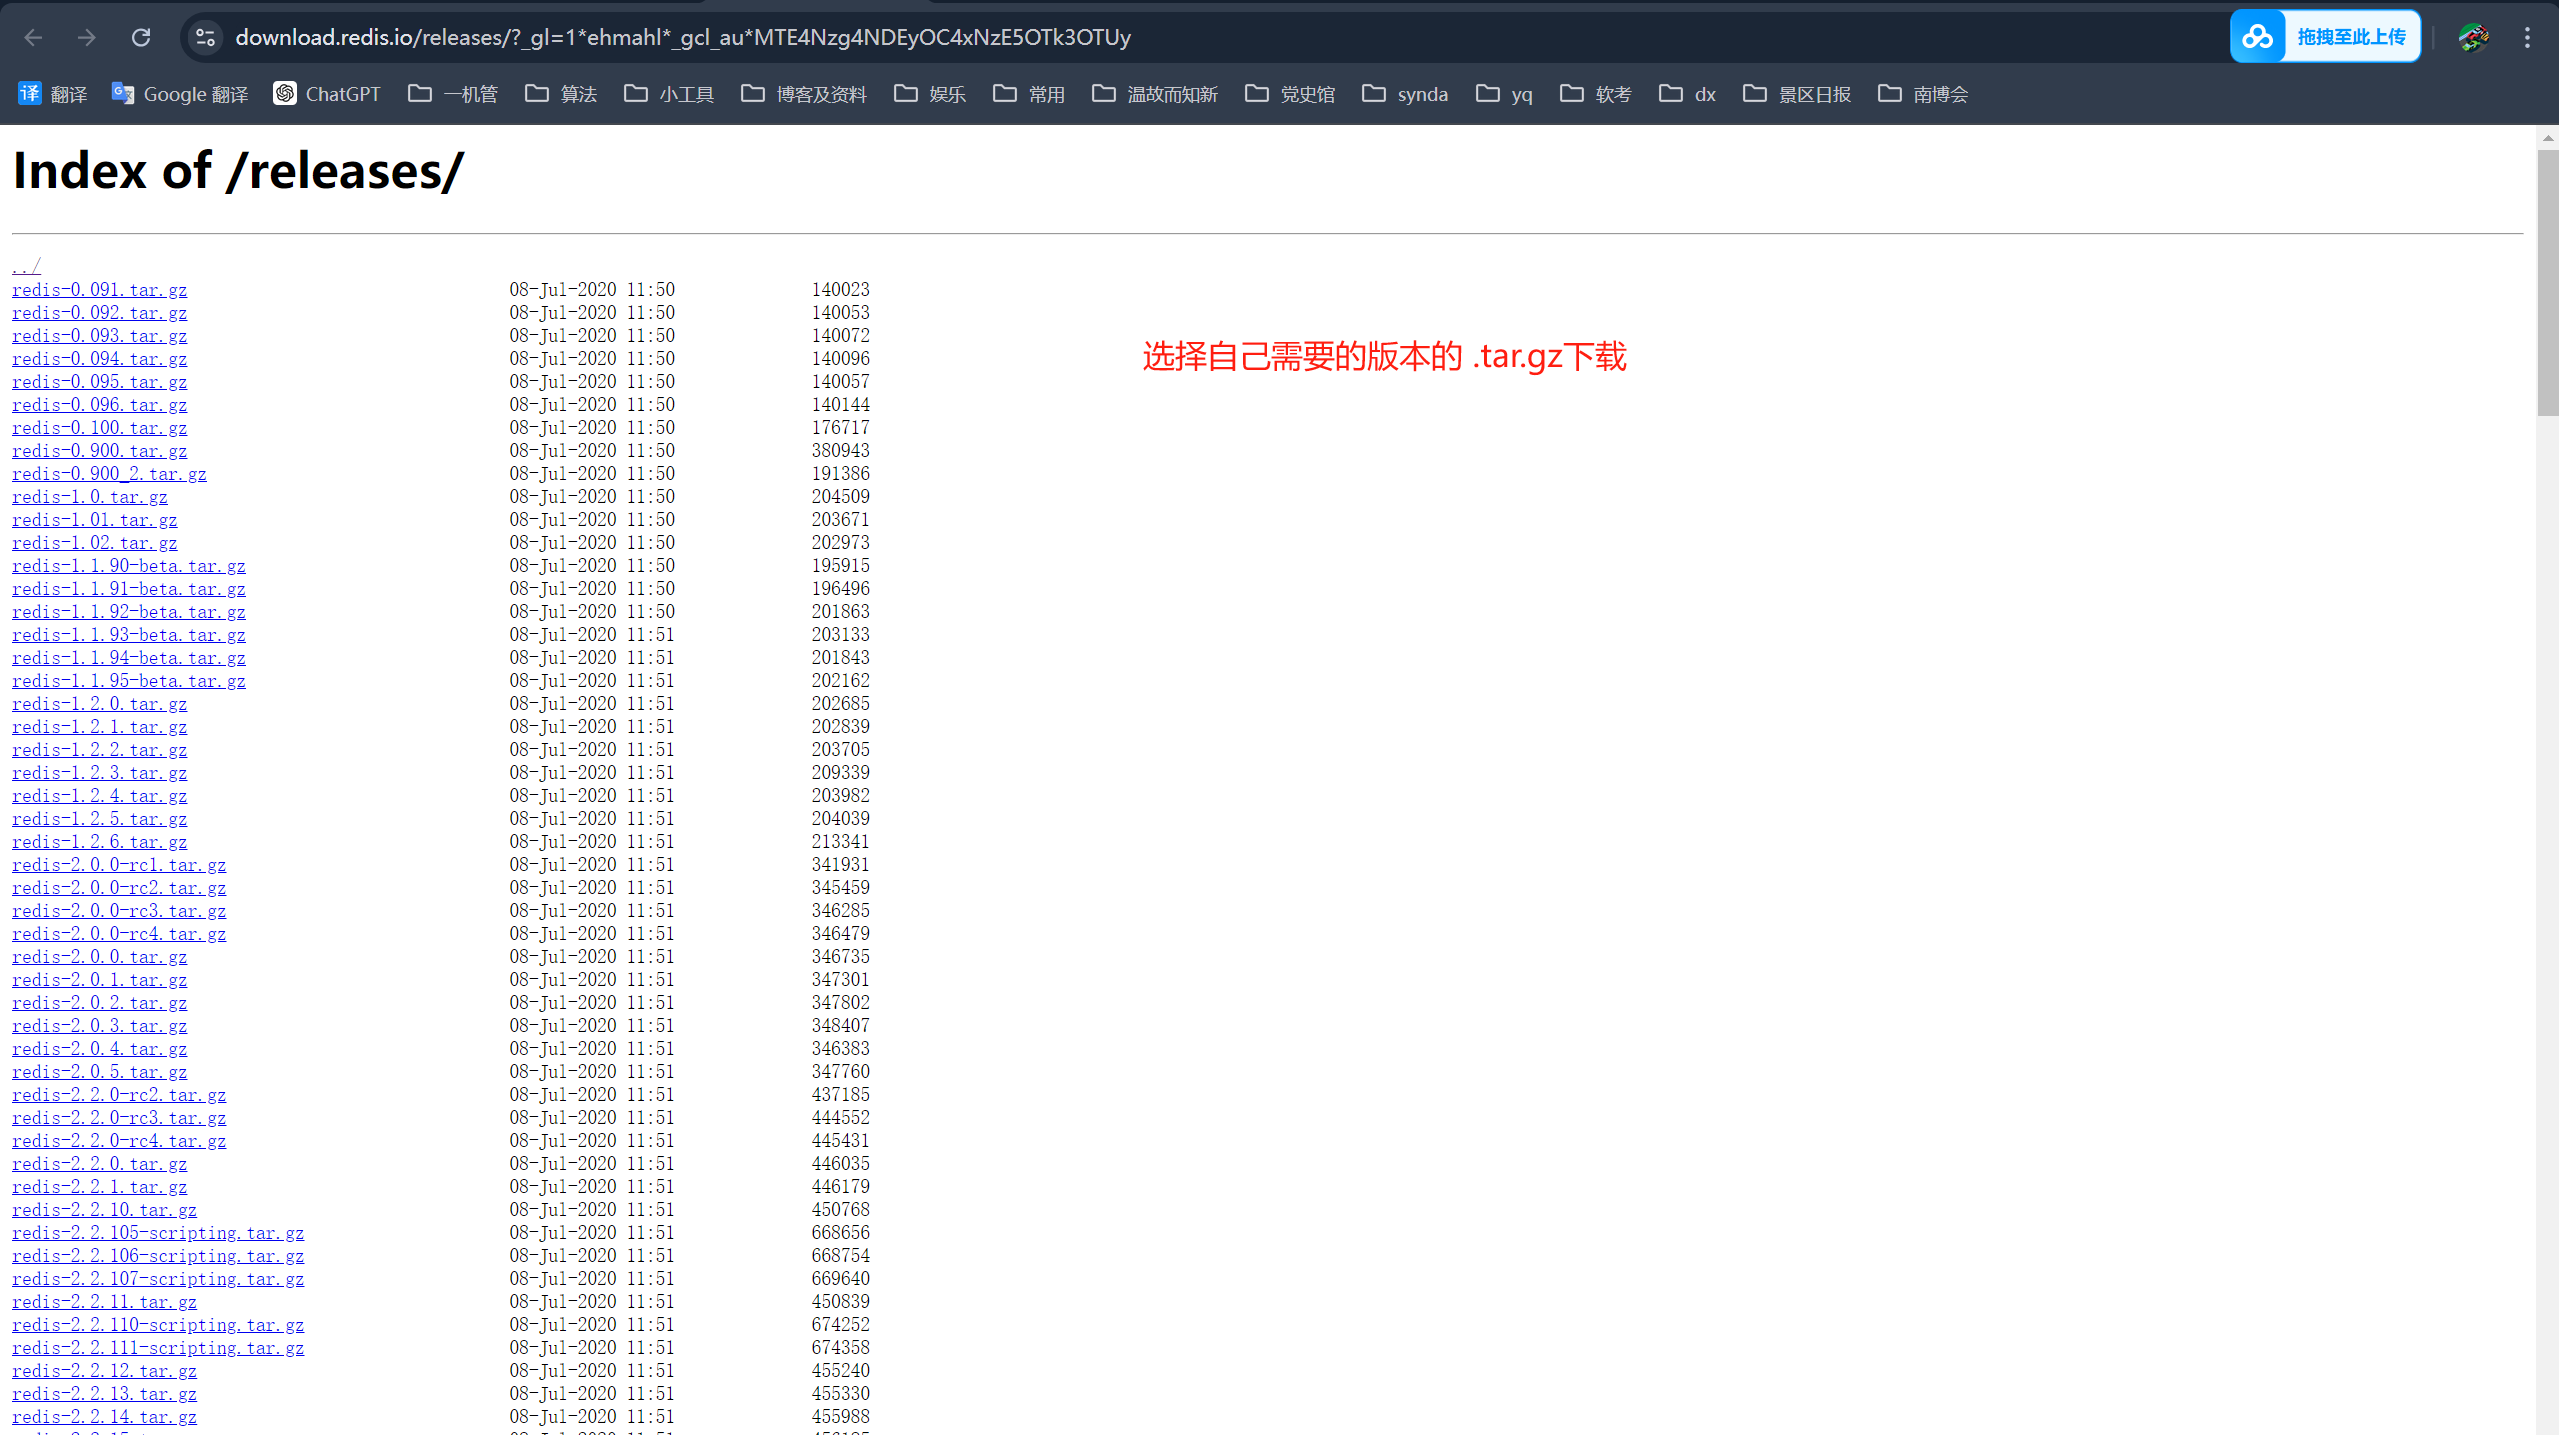Click the 翻译 bookmark icon
The height and width of the screenshot is (1435, 2559).
(x=30, y=94)
